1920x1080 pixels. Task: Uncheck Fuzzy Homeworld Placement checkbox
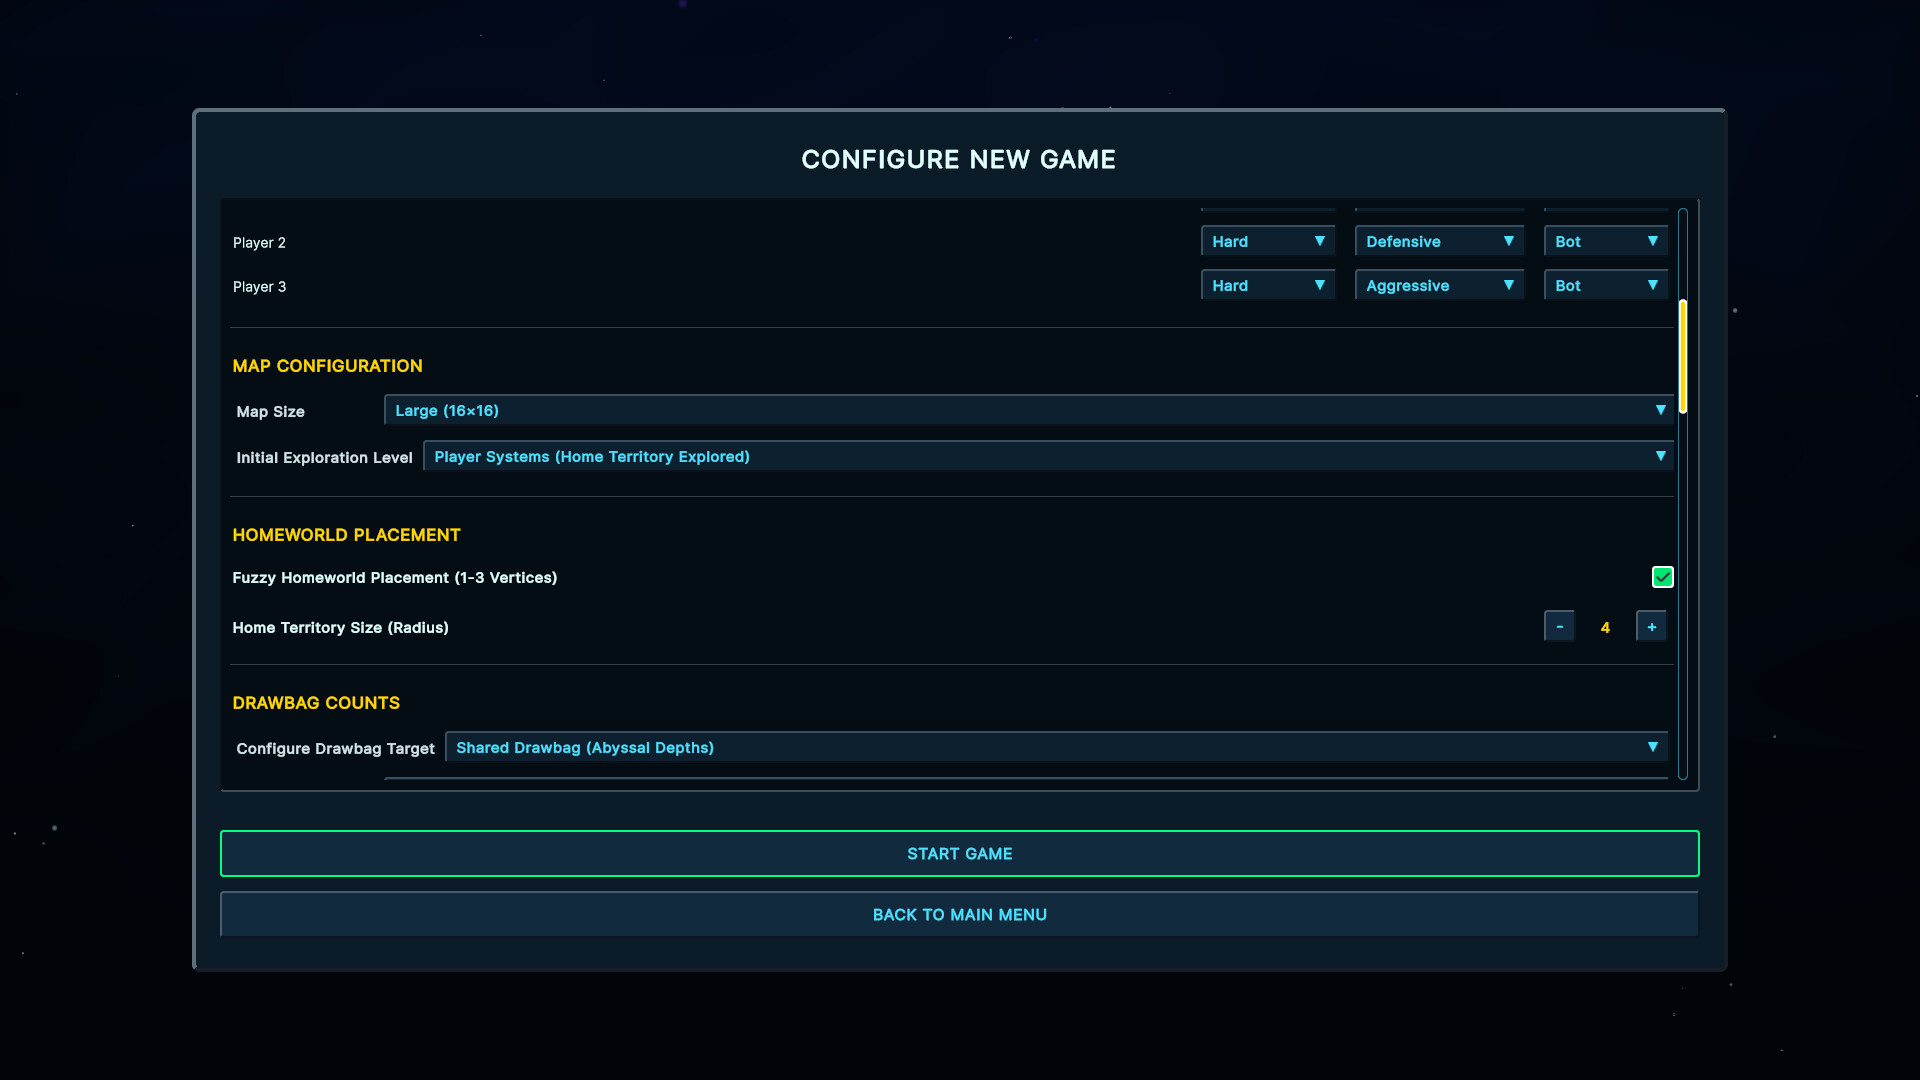point(1662,577)
